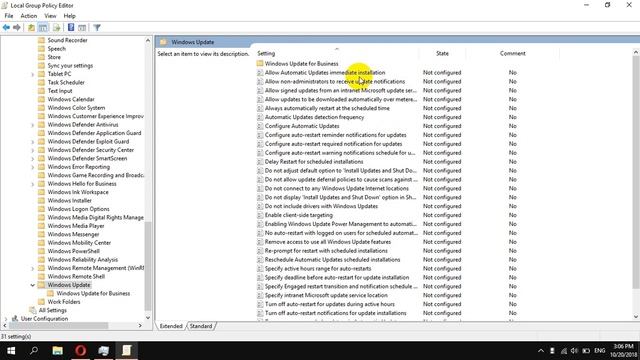Select 'Specify intranet Microsoft update service location'
The width and height of the screenshot is (640, 360).
326,295
